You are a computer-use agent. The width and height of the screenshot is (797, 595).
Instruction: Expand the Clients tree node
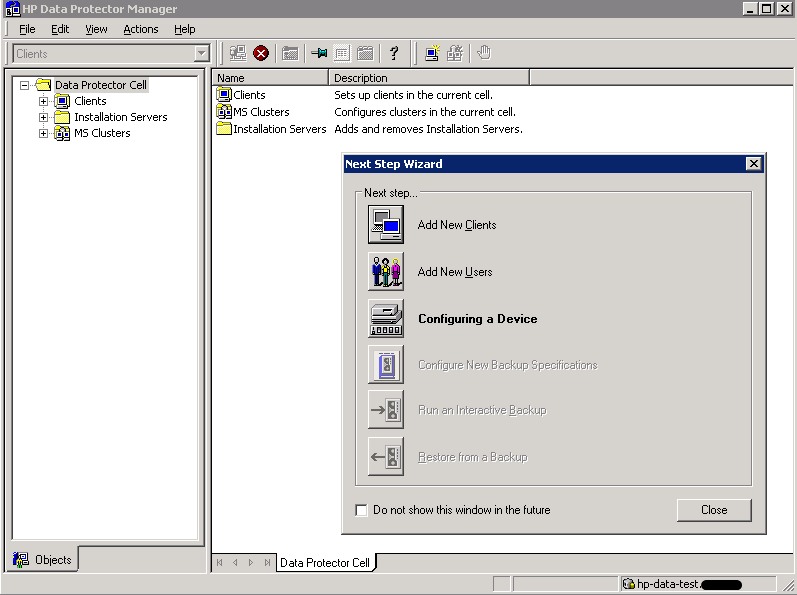point(43,101)
